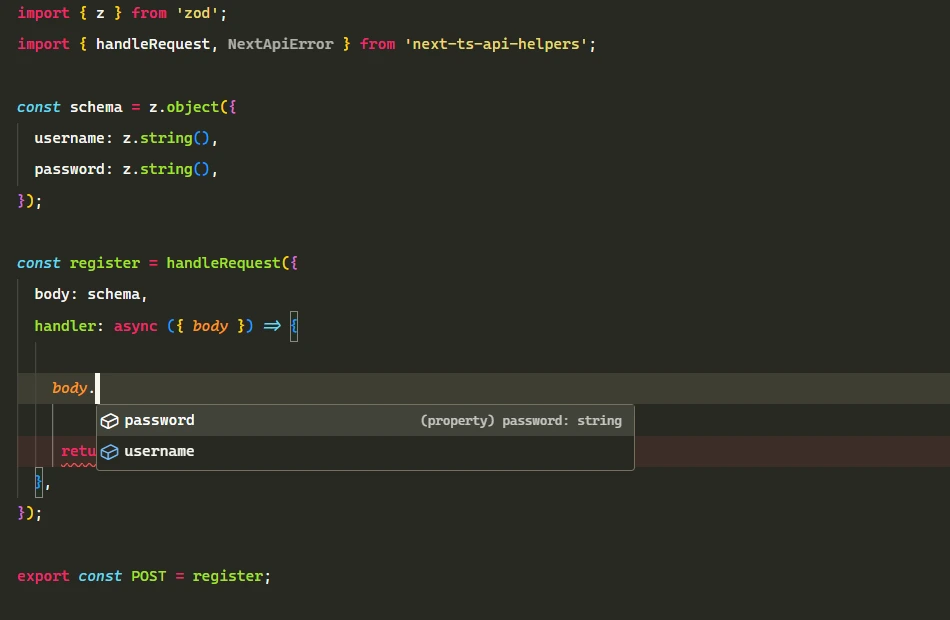950x620 pixels.
Task: Click the body. text at the cursor
Action: [x=71, y=388]
